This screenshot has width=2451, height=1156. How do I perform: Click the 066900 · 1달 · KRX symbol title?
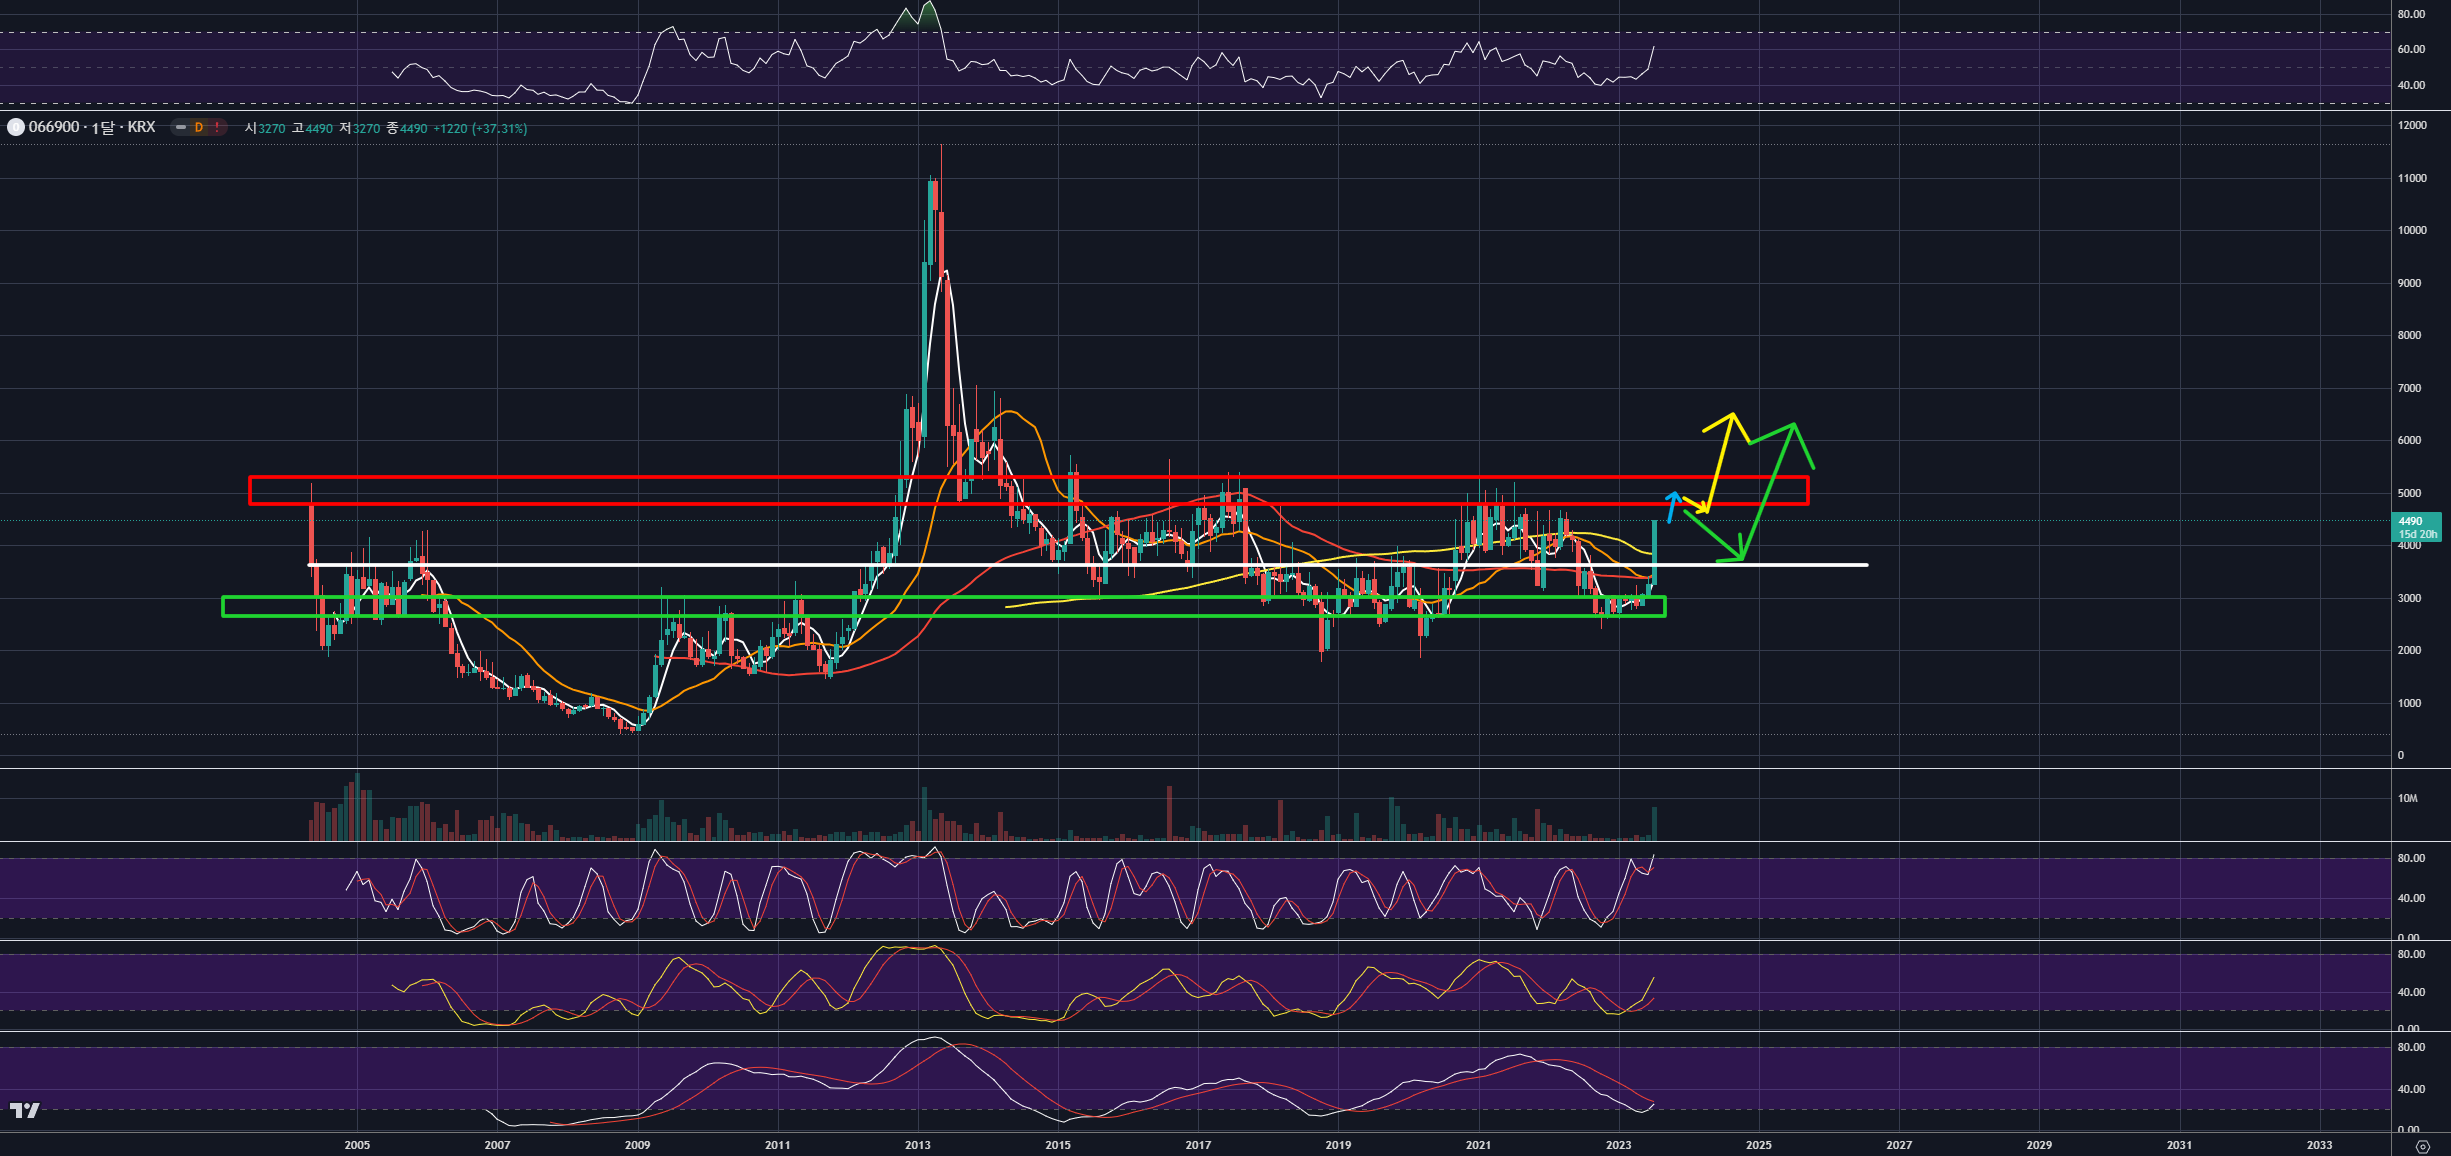pyautogui.click(x=92, y=127)
